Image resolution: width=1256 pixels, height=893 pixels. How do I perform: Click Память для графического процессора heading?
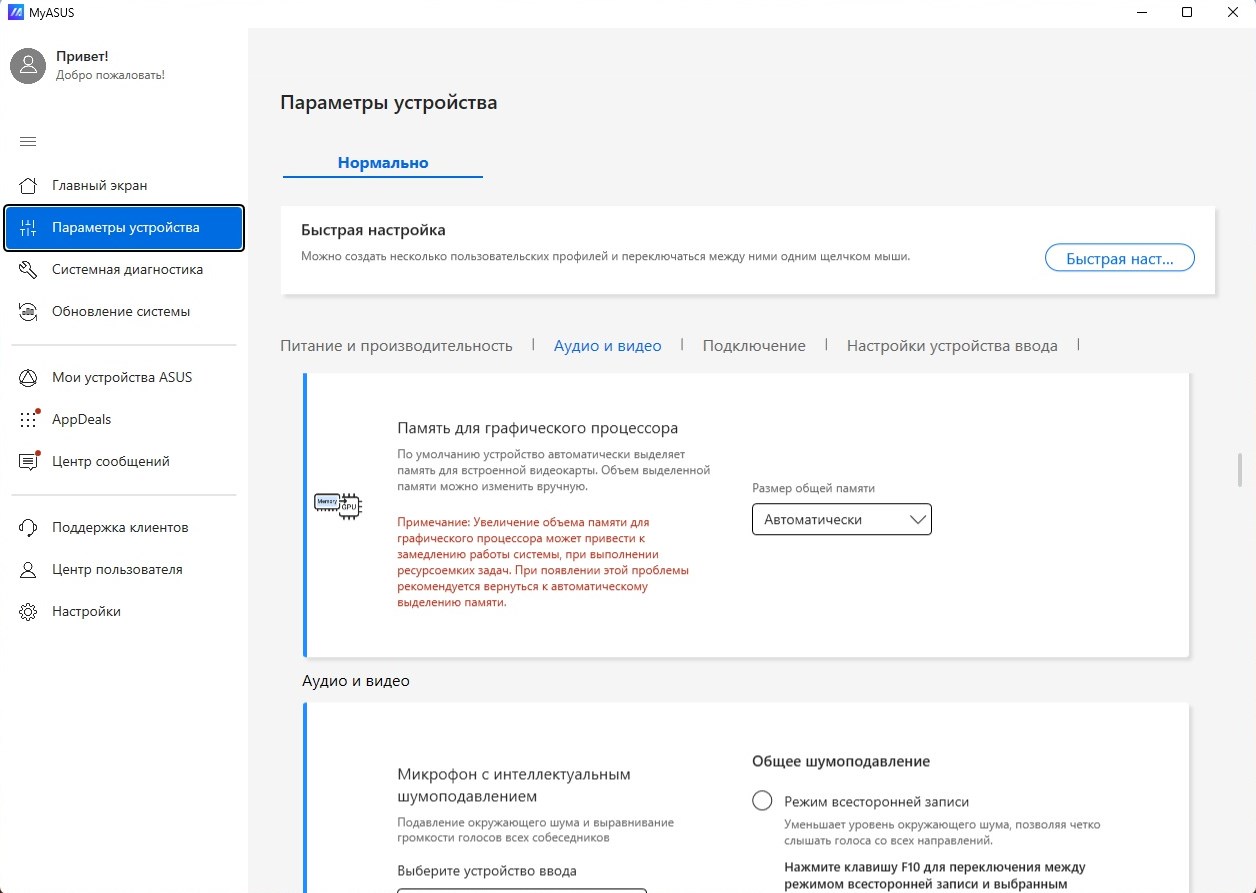click(538, 428)
